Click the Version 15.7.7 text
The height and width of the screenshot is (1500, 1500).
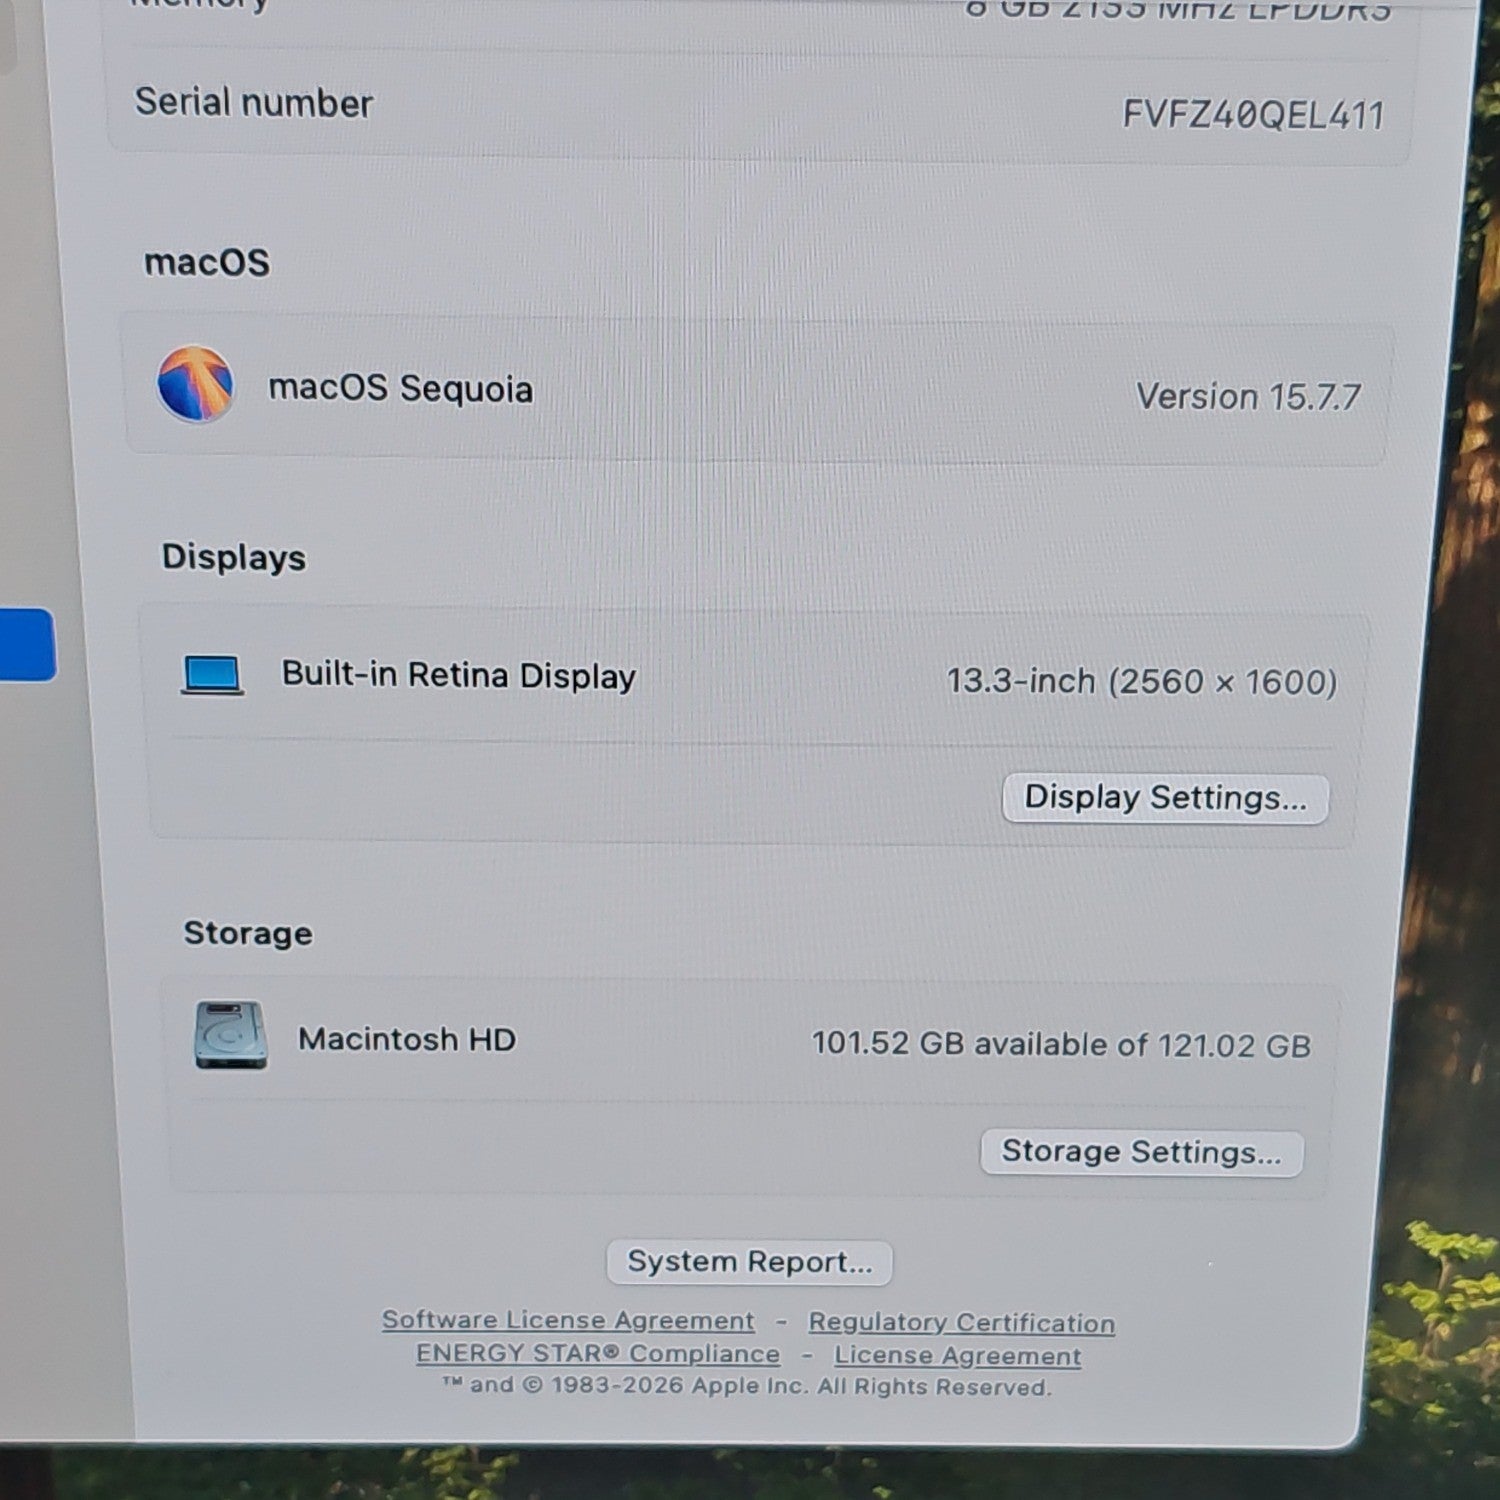click(1248, 397)
